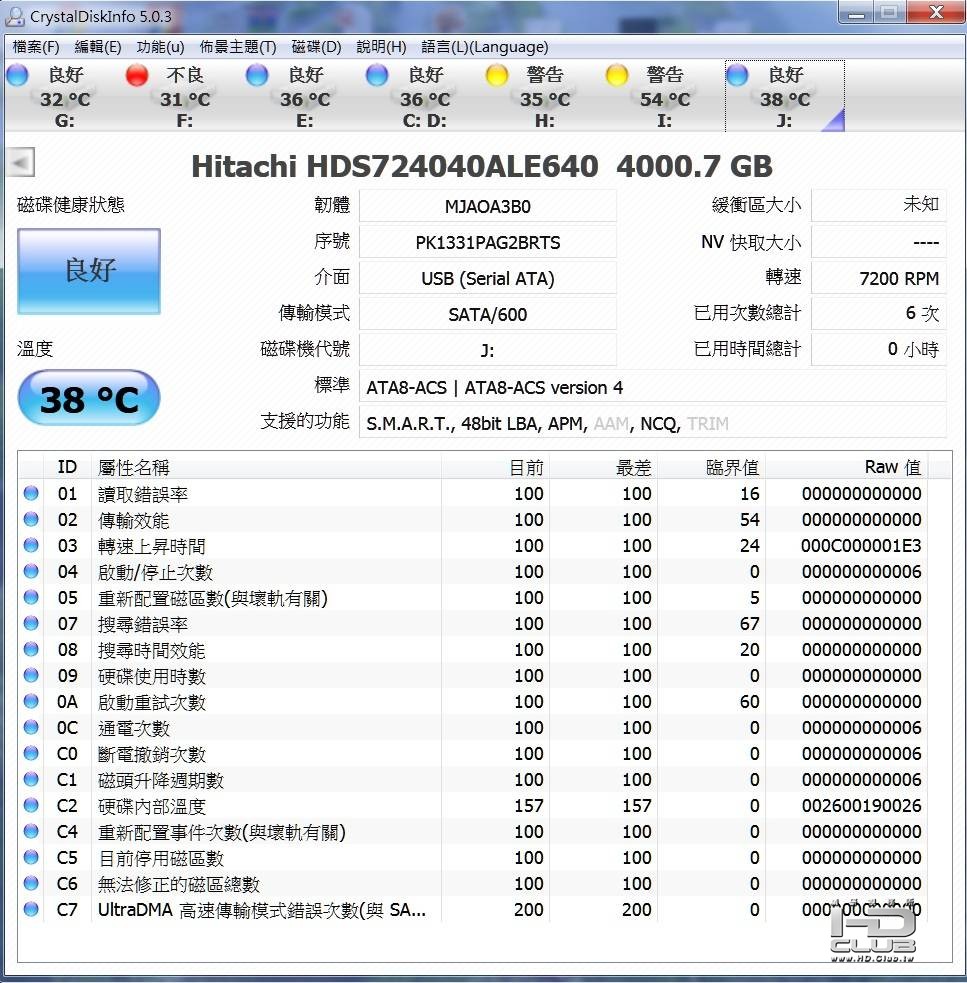Viewport: 967px width, 983px height.
Task: Click current value 157 for 硬碟內部溫度
Action: point(529,805)
